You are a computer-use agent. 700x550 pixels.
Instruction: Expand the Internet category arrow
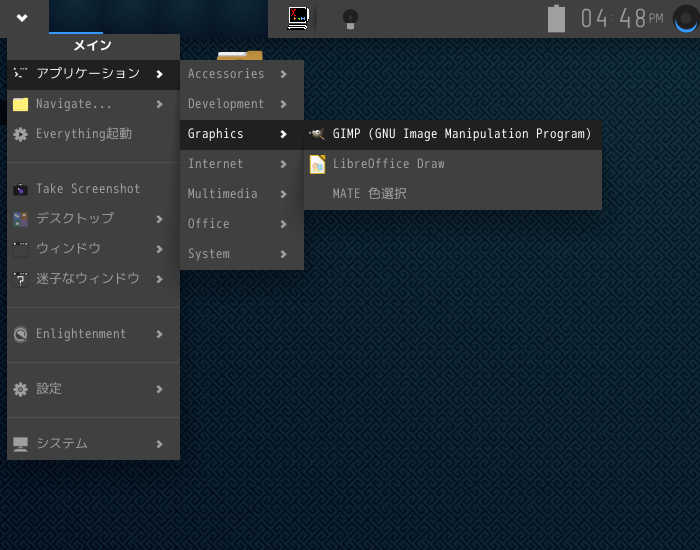pos(283,164)
